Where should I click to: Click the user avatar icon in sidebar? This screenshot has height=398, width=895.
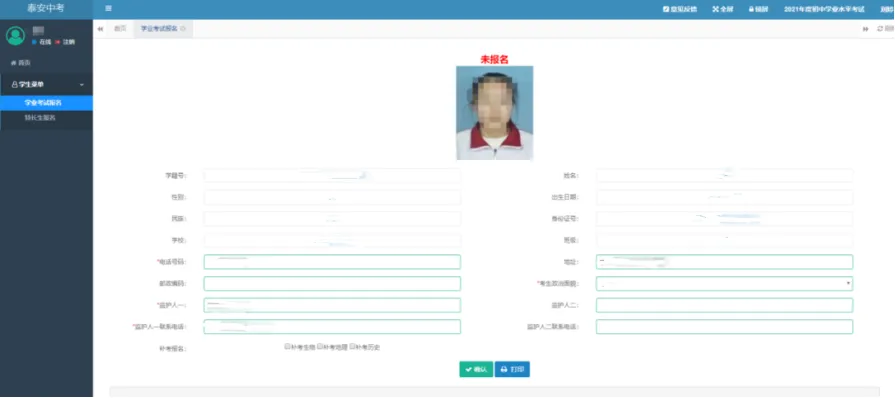tap(15, 36)
